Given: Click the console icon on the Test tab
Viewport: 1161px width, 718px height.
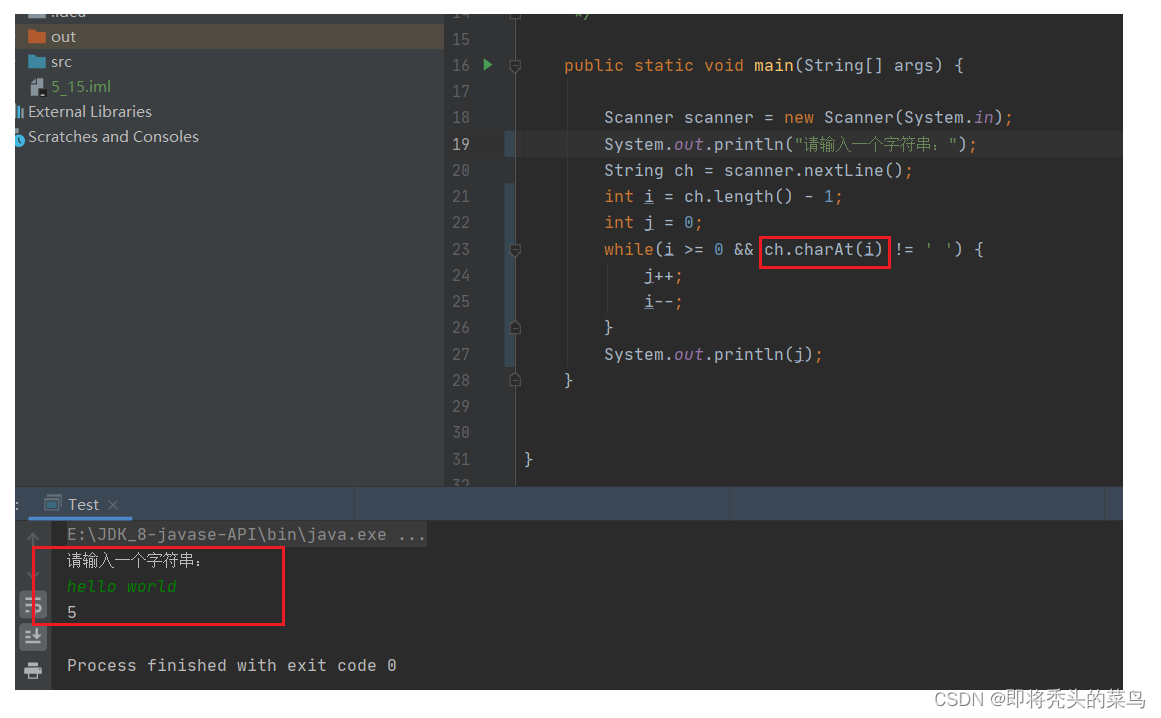Looking at the screenshot, I should coord(52,503).
